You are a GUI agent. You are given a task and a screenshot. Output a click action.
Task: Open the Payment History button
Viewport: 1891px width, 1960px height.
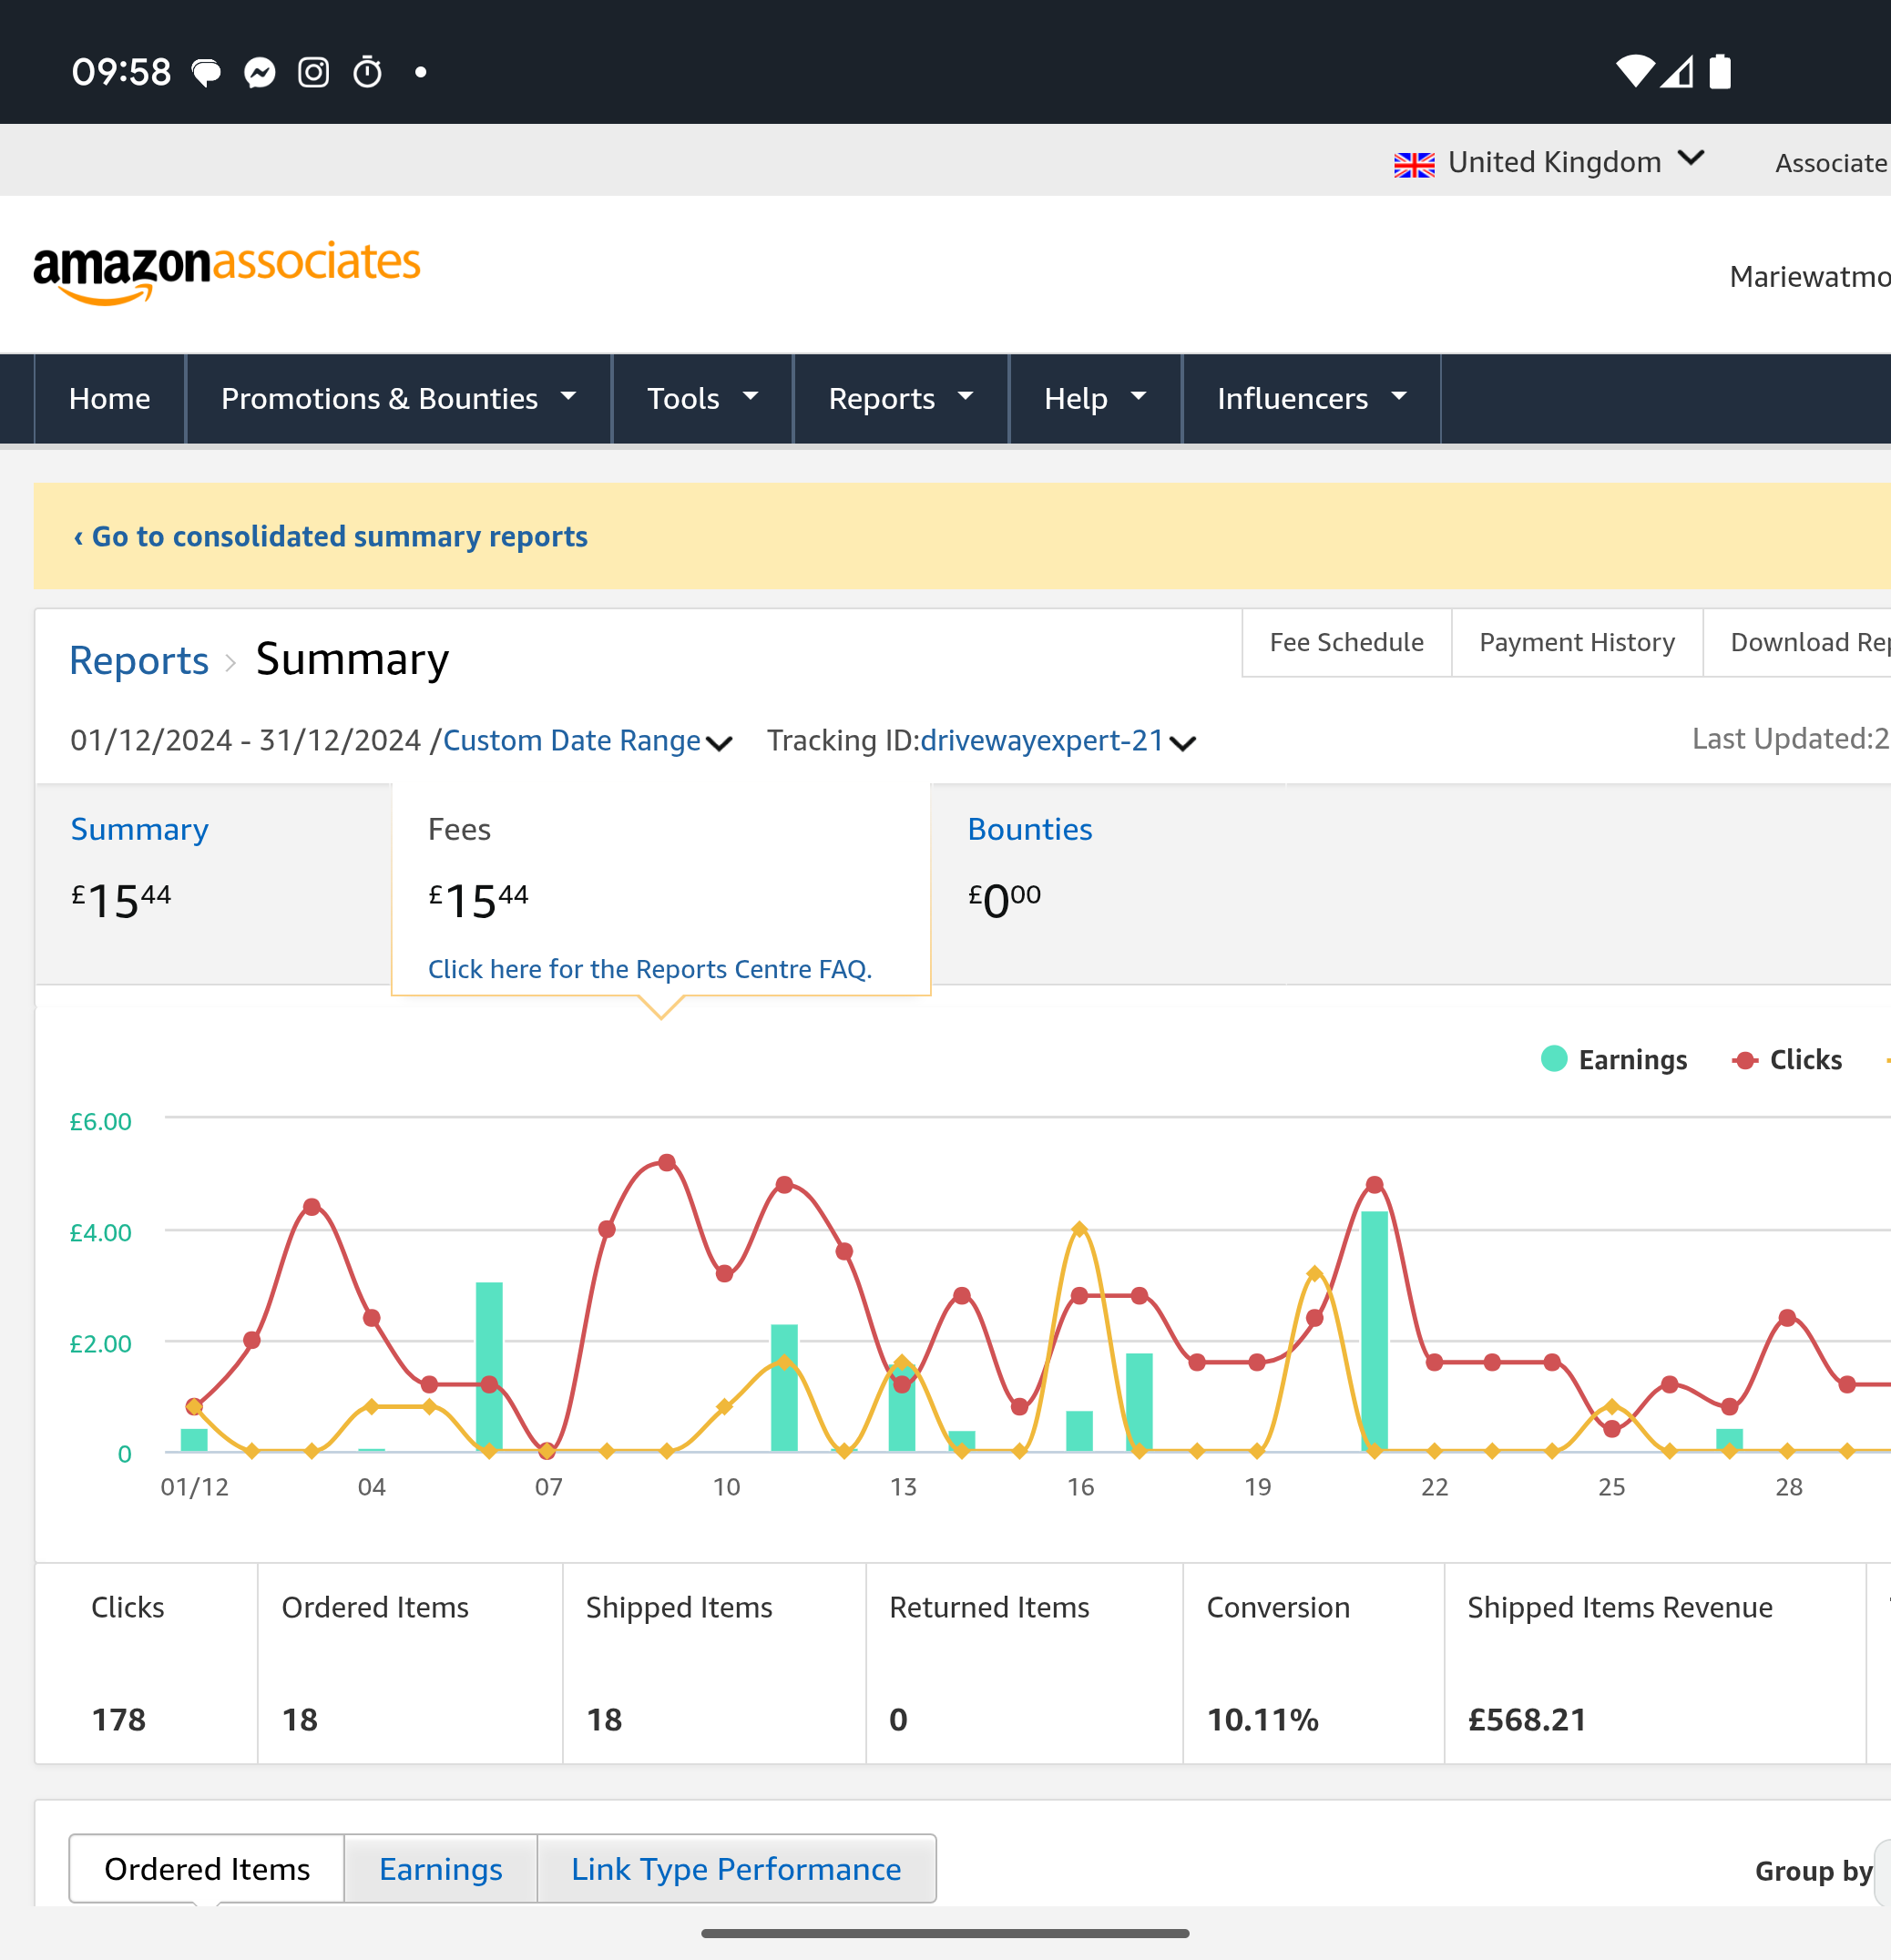(1576, 642)
